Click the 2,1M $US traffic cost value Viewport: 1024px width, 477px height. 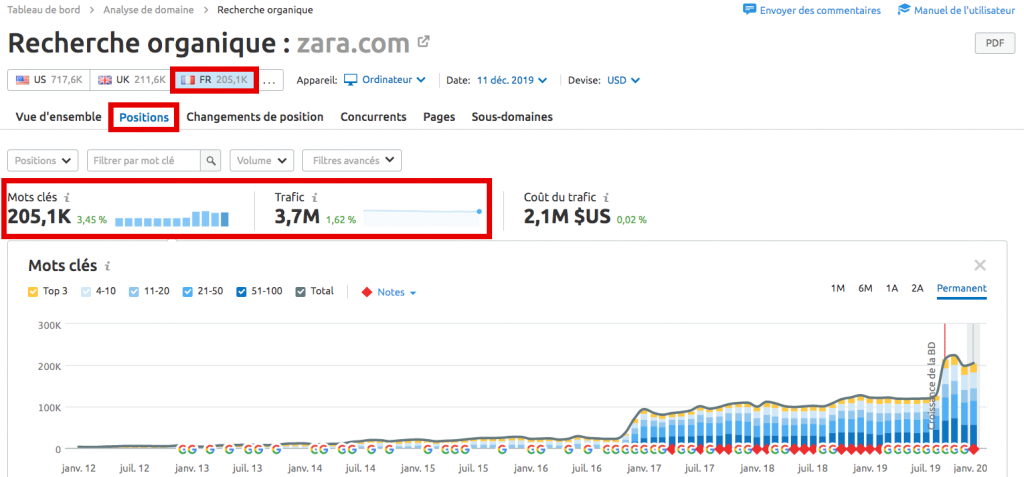pos(567,217)
